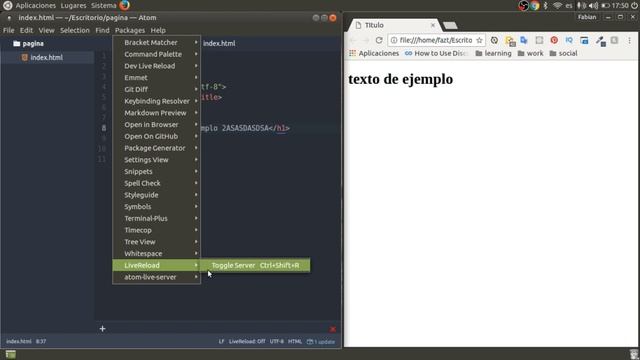Open the Tree View submenu
Screen dimensions: 640x360
click(156, 242)
